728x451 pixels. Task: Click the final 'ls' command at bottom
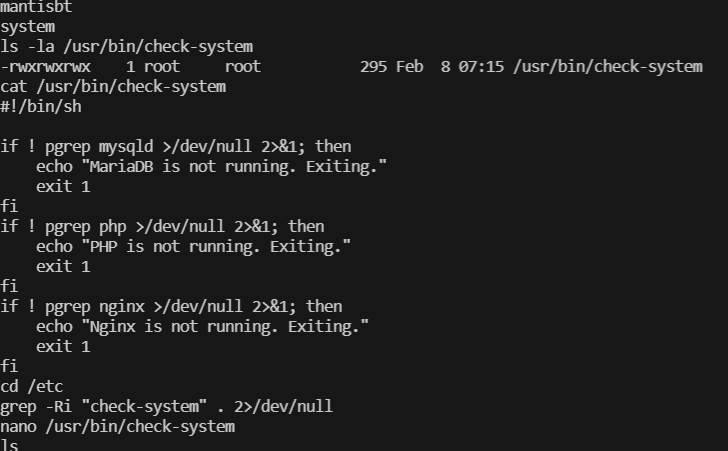coord(10,445)
